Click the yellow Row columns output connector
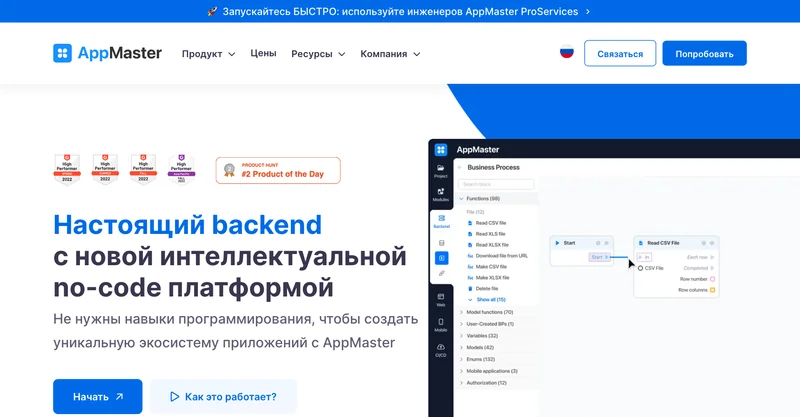This screenshot has height=417, width=800. coord(712,290)
